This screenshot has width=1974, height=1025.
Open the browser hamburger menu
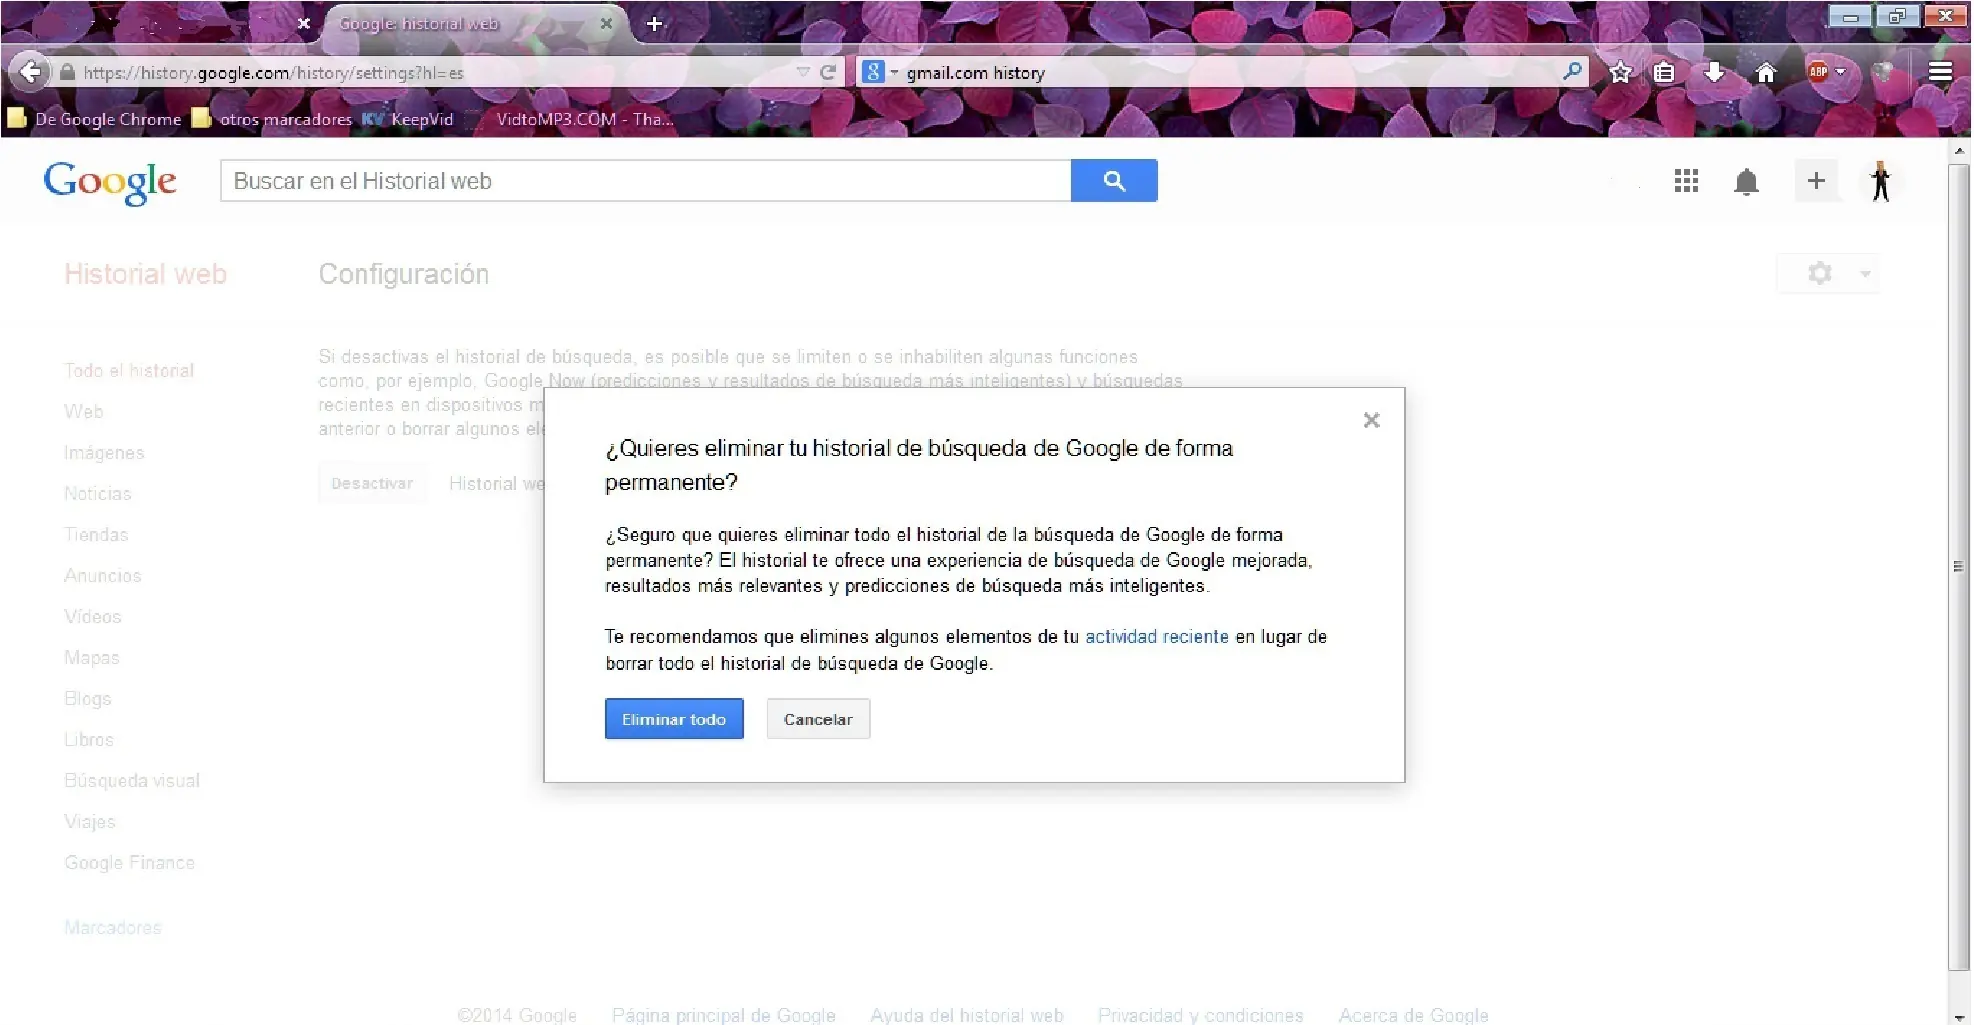point(1940,72)
